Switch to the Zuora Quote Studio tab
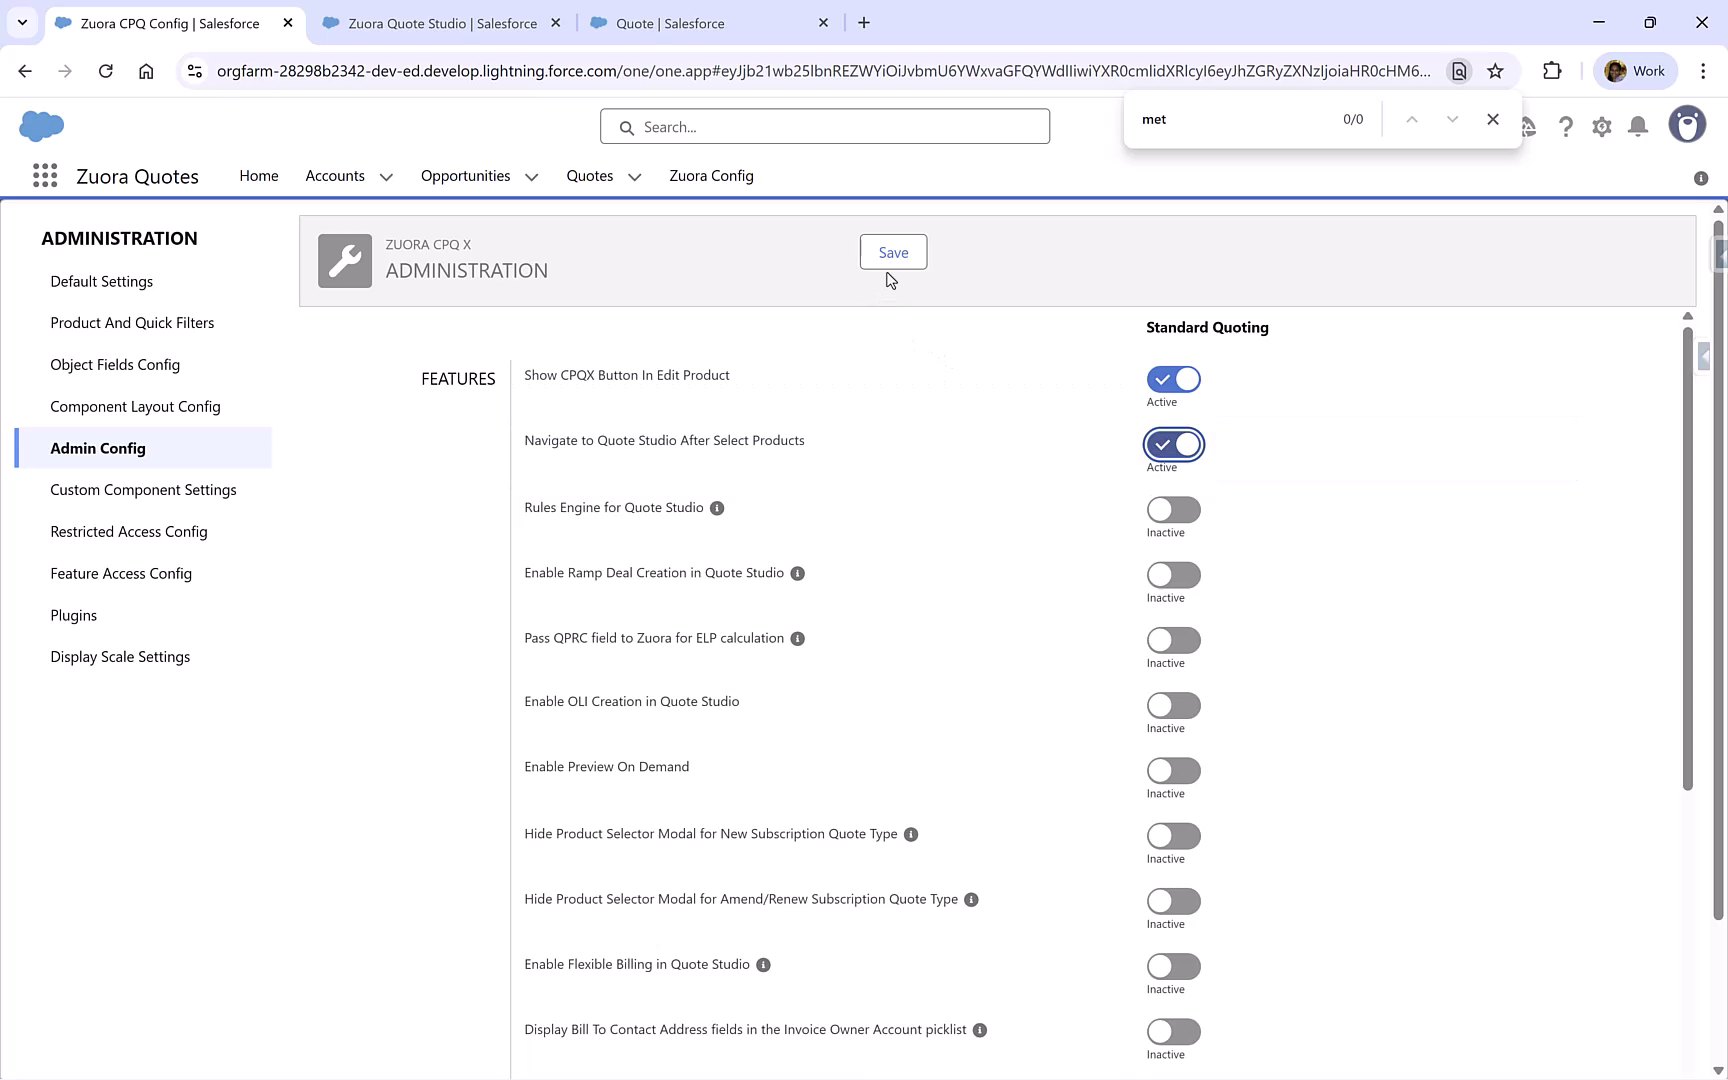The width and height of the screenshot is (1728, 1080). (440, 22)
